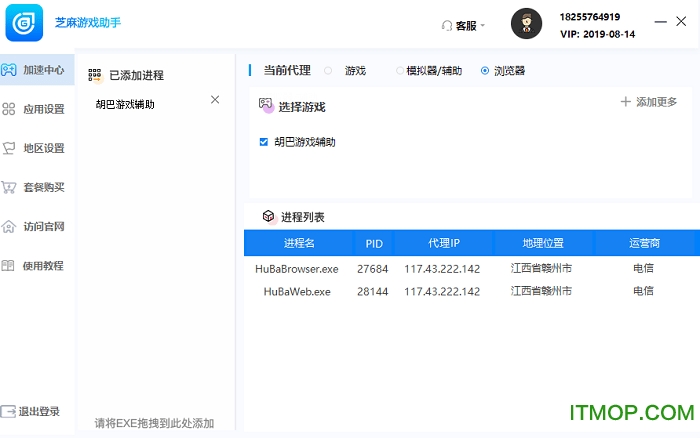Viewport: 700px width, 438px height.
Task: Select the 游戏 proxy radio button
Action: click(328, 71)
